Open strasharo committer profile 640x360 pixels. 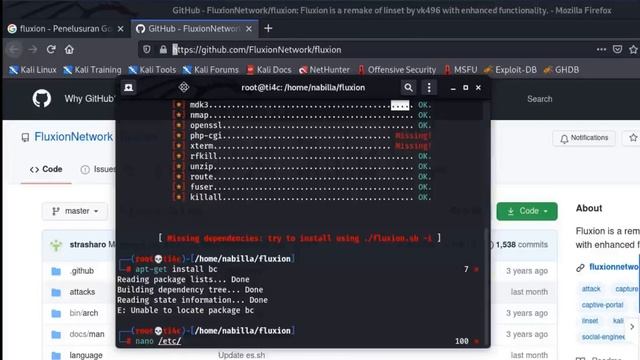coord(88,244)
